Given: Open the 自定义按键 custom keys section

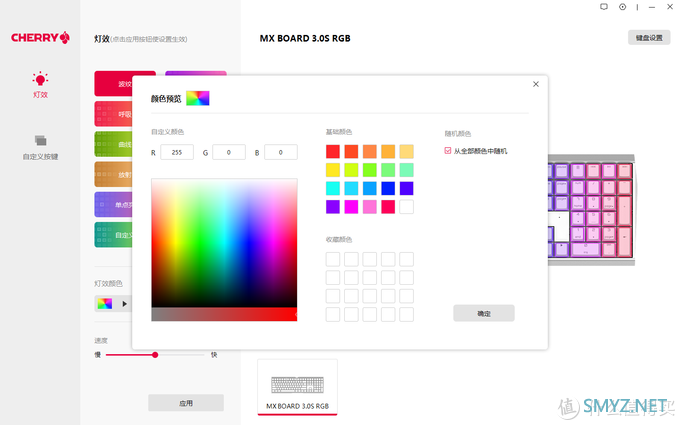Looking at the screenshot, I should (40, 147).
